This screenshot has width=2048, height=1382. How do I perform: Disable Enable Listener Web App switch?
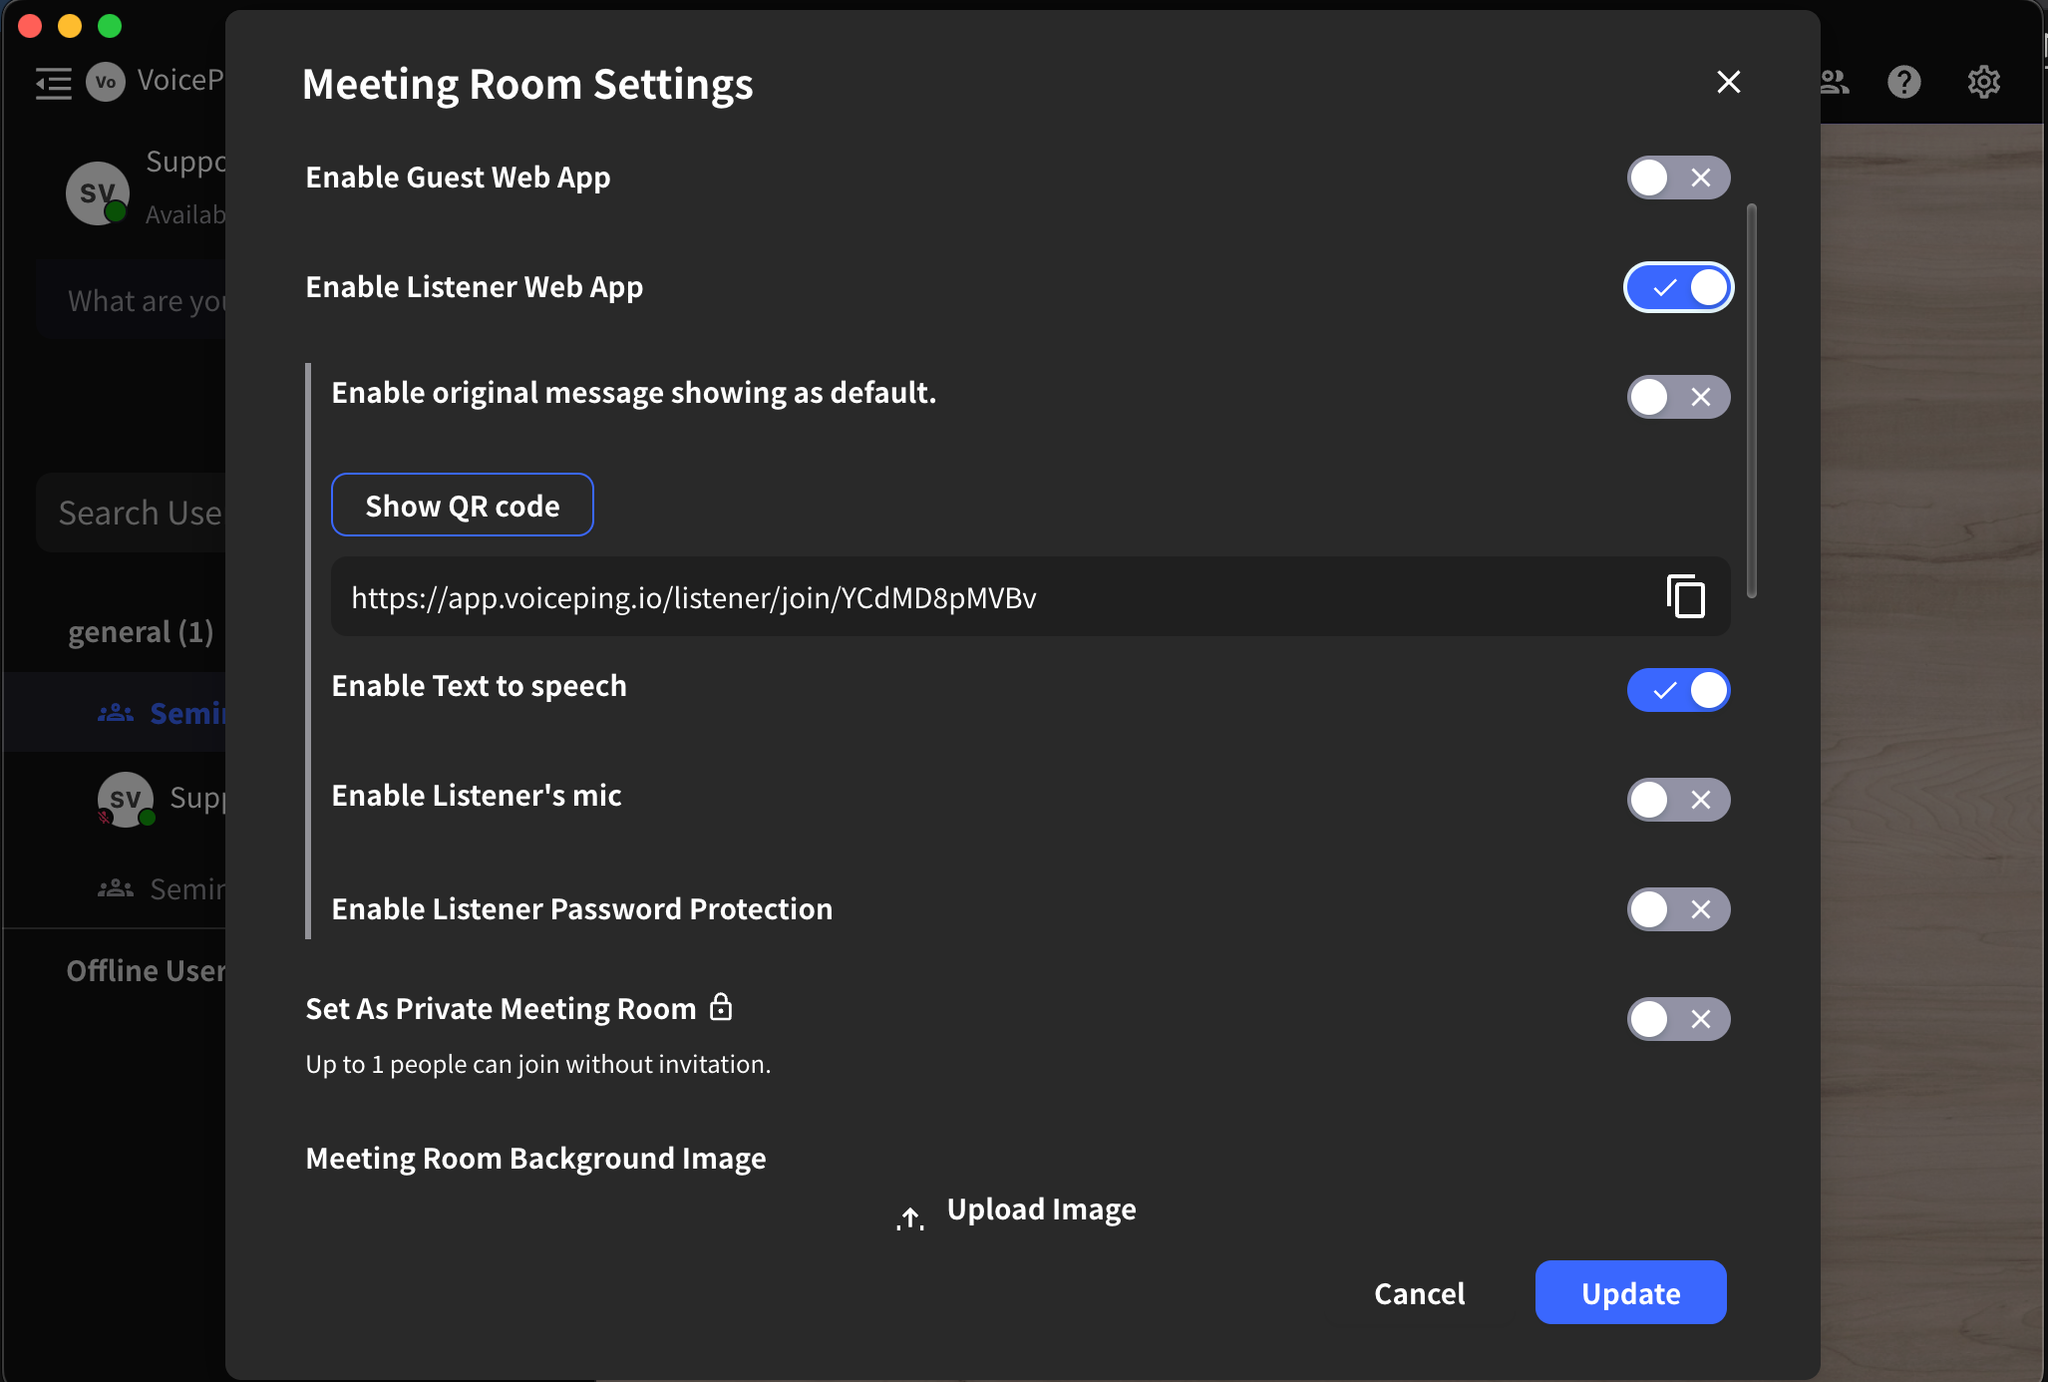(1677, 288)
